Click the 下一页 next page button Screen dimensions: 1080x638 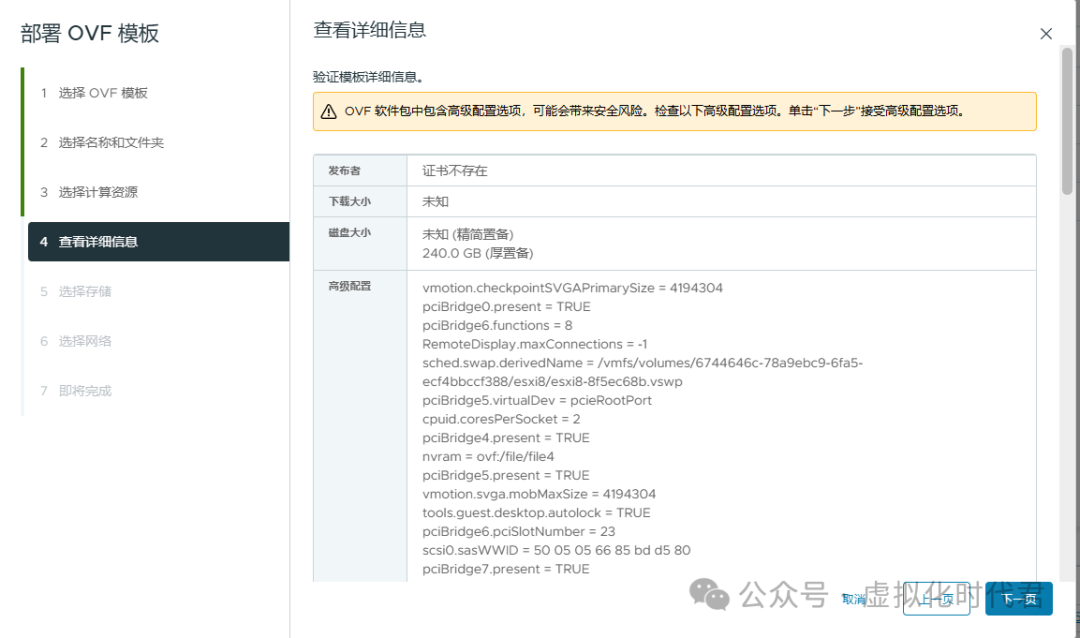pyautogui.click(x=1019, y=599)
